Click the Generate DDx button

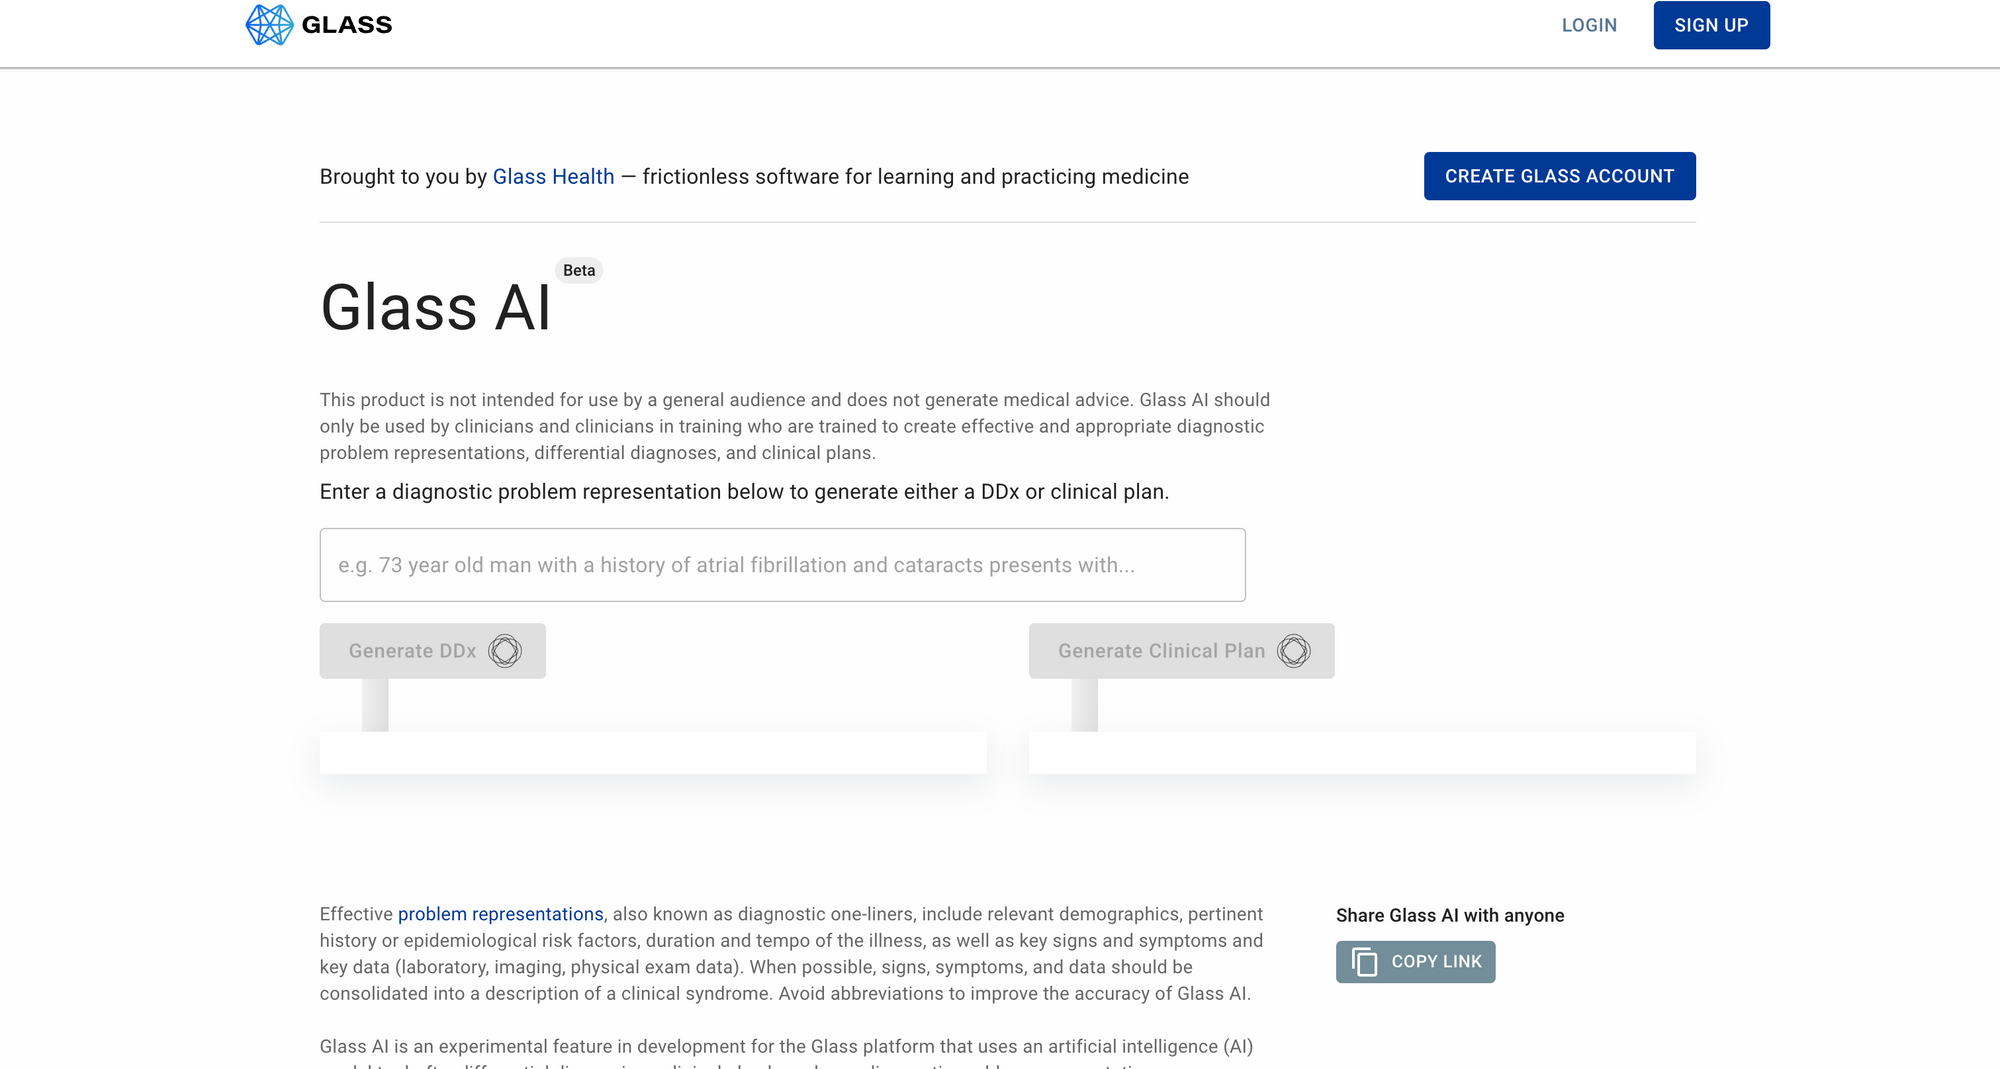[x=433, y=651]
